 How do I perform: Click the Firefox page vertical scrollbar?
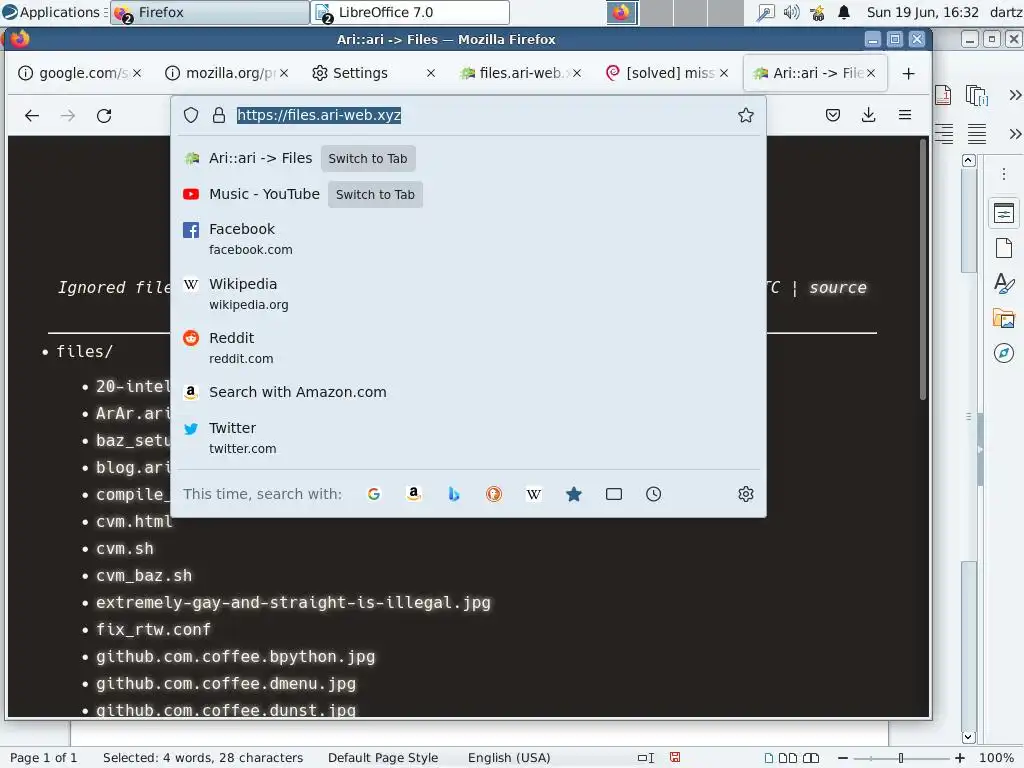point(923,269)
